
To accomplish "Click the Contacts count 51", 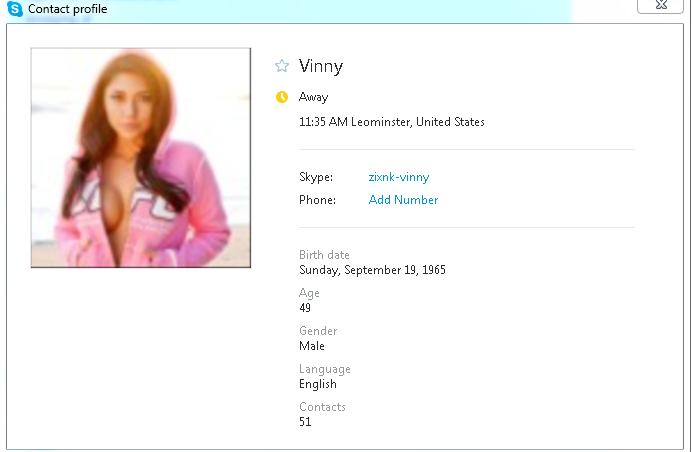I will coord(305,422).
